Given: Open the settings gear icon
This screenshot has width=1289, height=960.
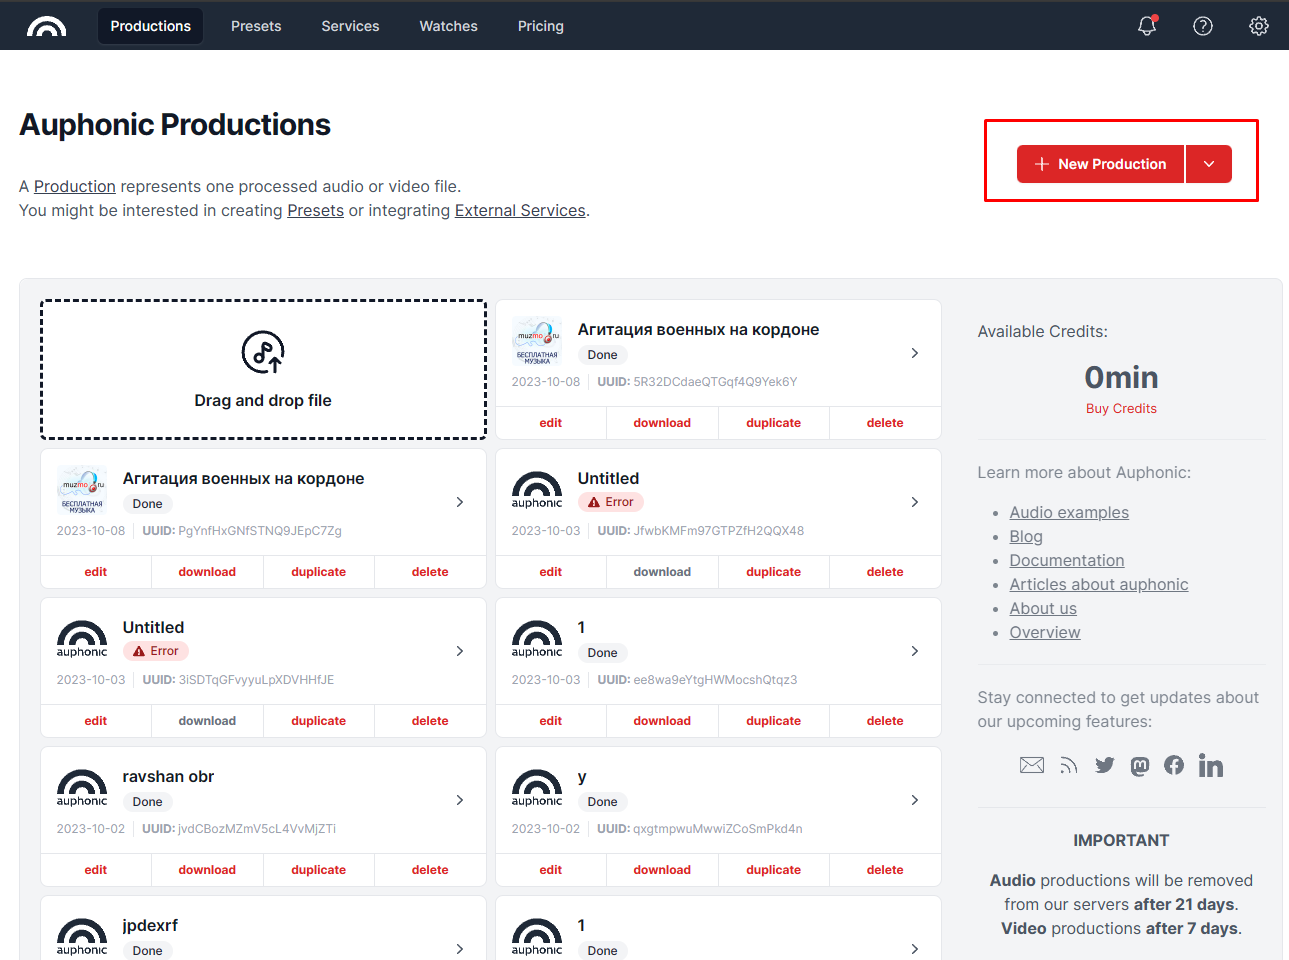Looking at the screenshot, I should (1259, 26).
